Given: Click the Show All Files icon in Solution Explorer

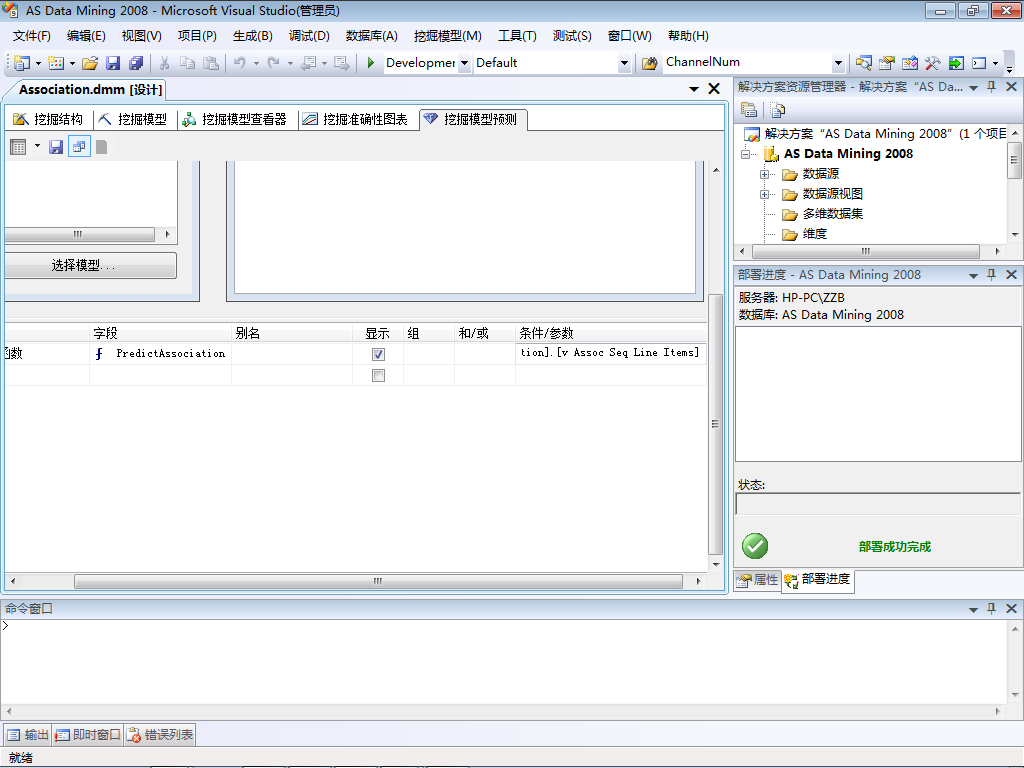Looking at the screenshot, I should pos(777,110).
